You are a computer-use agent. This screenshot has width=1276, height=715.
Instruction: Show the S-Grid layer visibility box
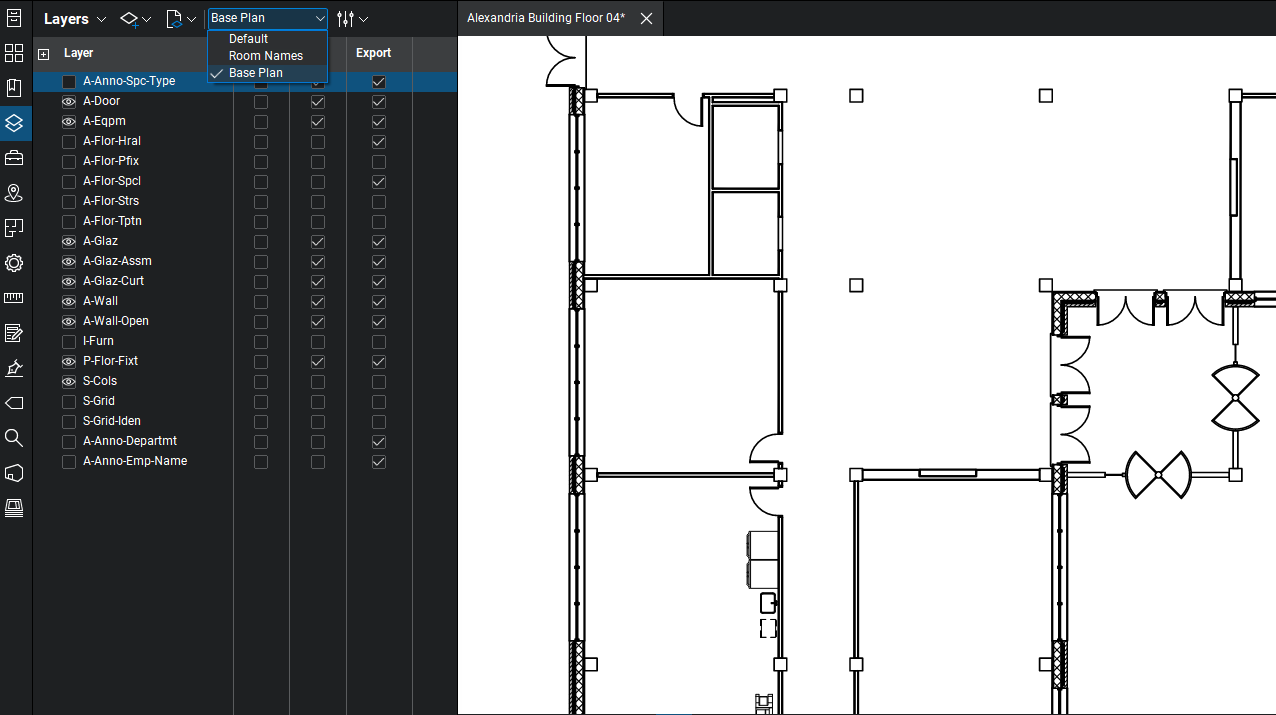coord(69,401)
